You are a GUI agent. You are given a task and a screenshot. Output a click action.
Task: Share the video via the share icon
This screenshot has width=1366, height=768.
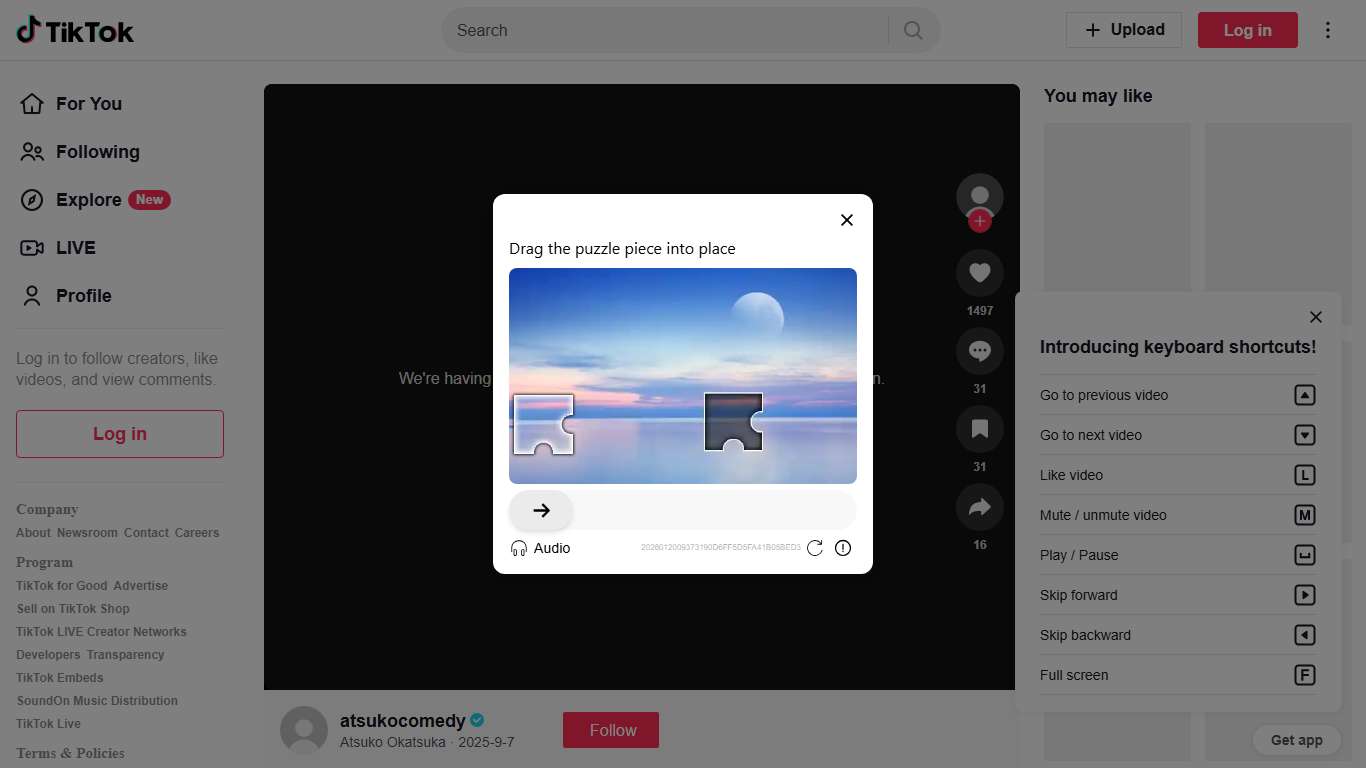979,506
